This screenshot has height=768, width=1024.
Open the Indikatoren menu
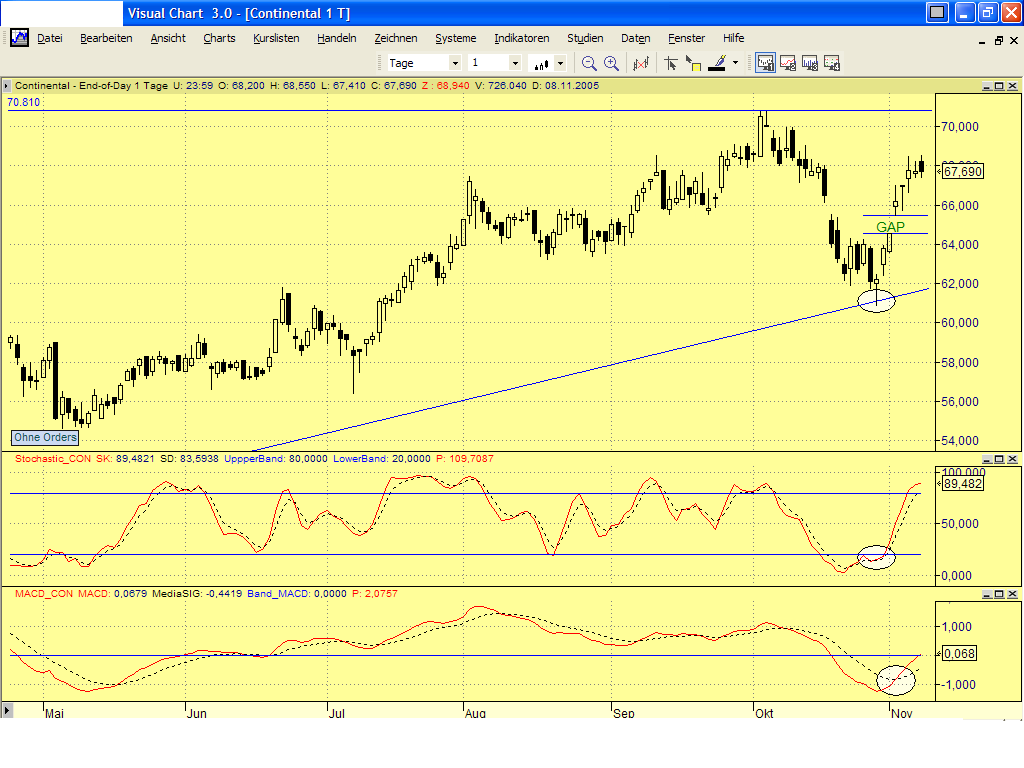pos(521,38)
